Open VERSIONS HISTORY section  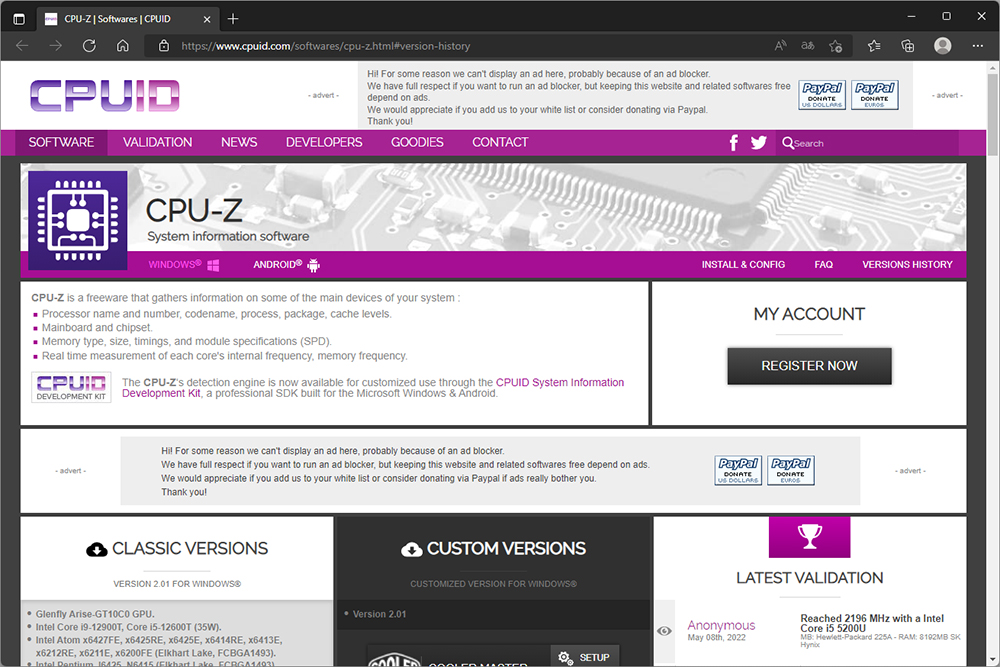(907, 265)
